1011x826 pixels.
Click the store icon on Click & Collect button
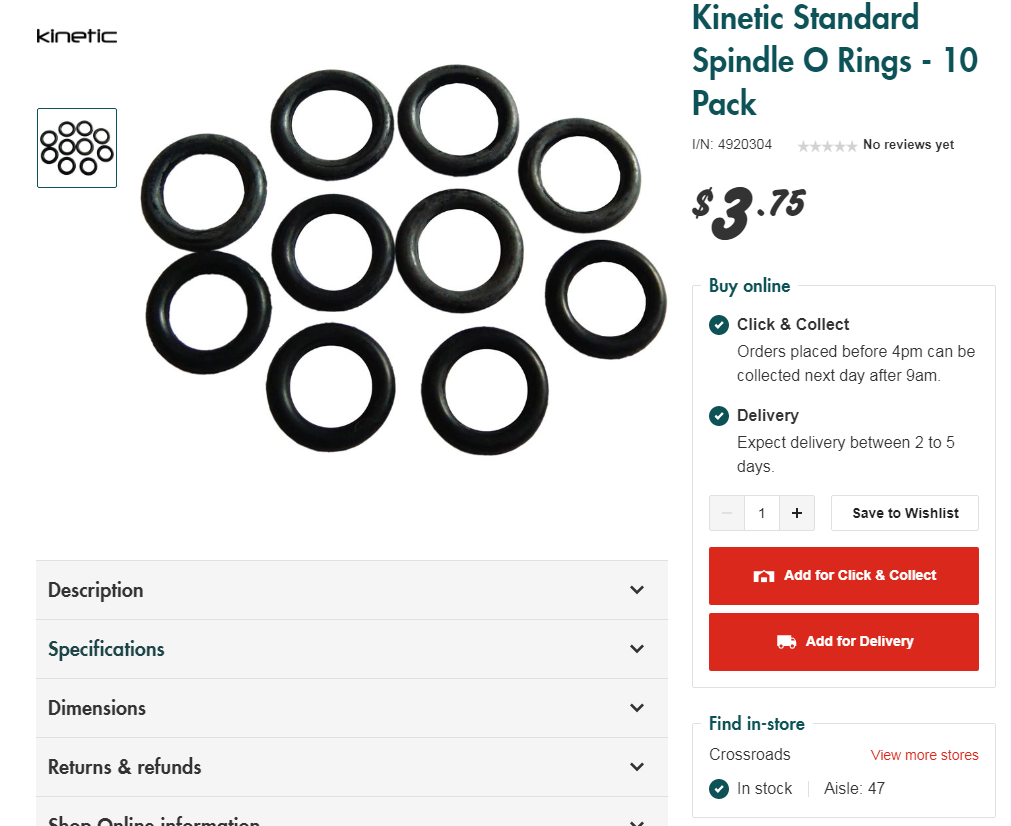coord(764,576)
